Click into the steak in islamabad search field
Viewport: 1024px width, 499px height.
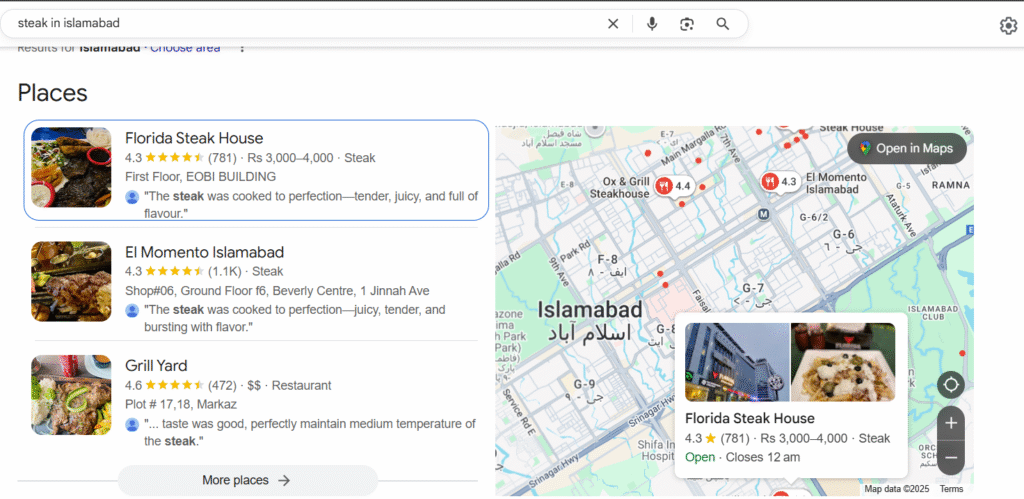300,23
